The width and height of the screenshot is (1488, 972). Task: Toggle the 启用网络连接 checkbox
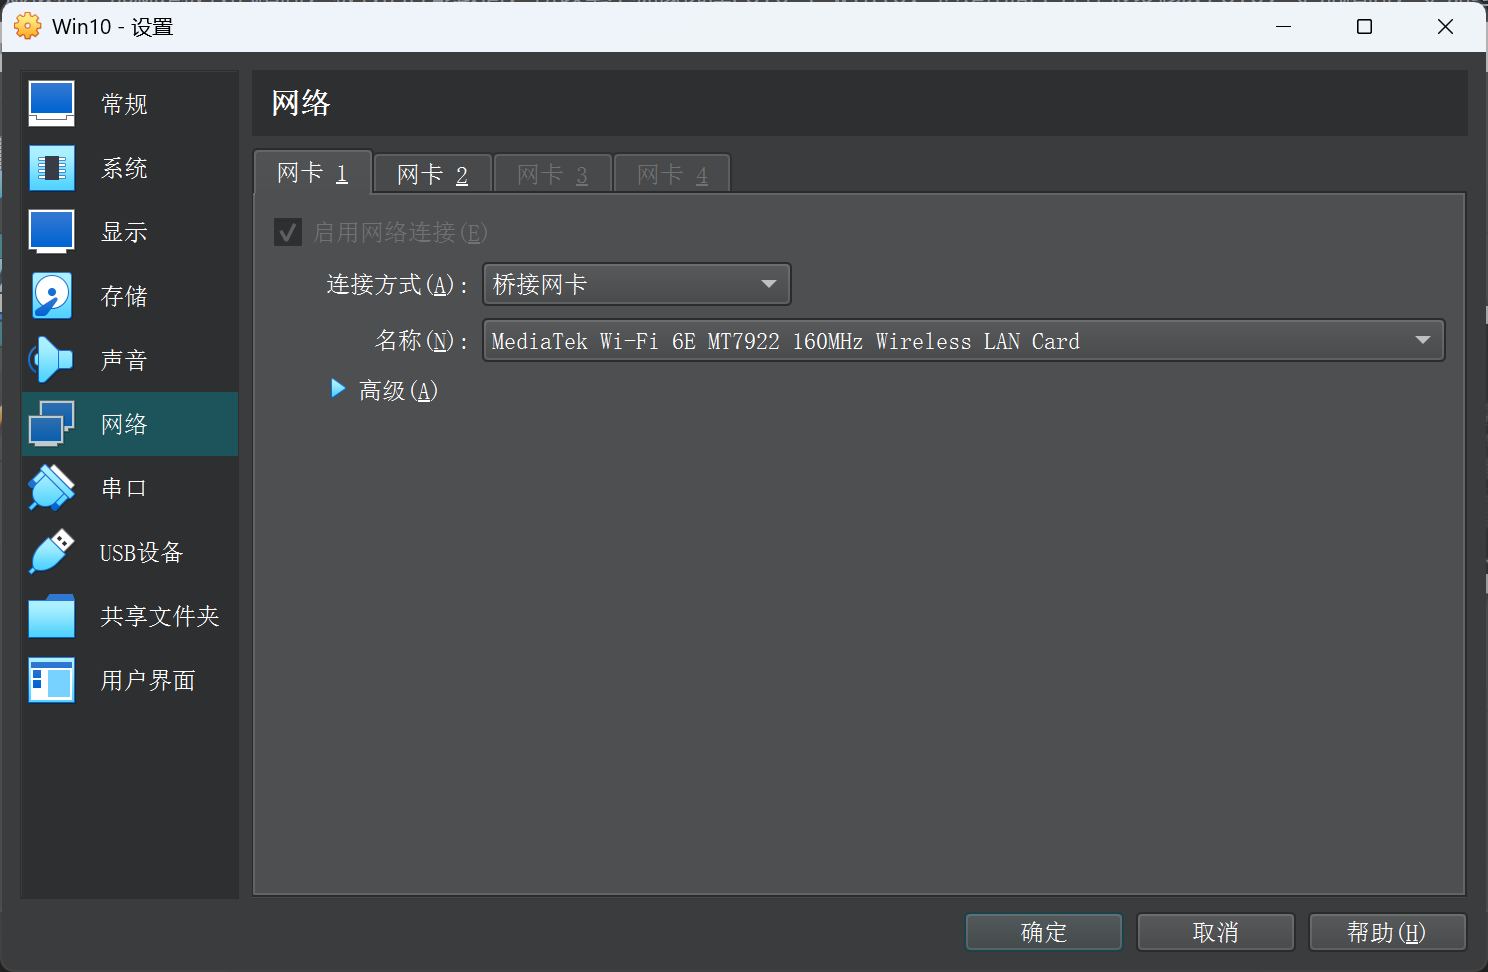click(288, 233)
